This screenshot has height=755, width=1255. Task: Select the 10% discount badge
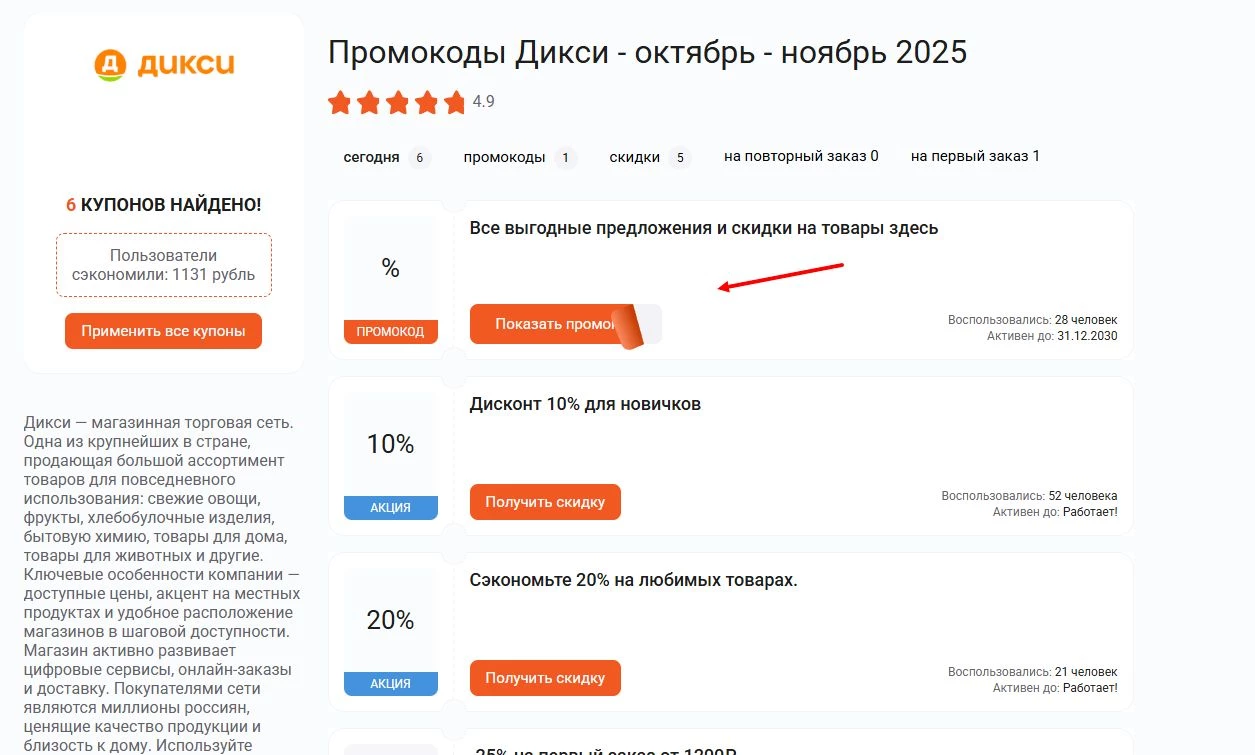click(390, 443)
